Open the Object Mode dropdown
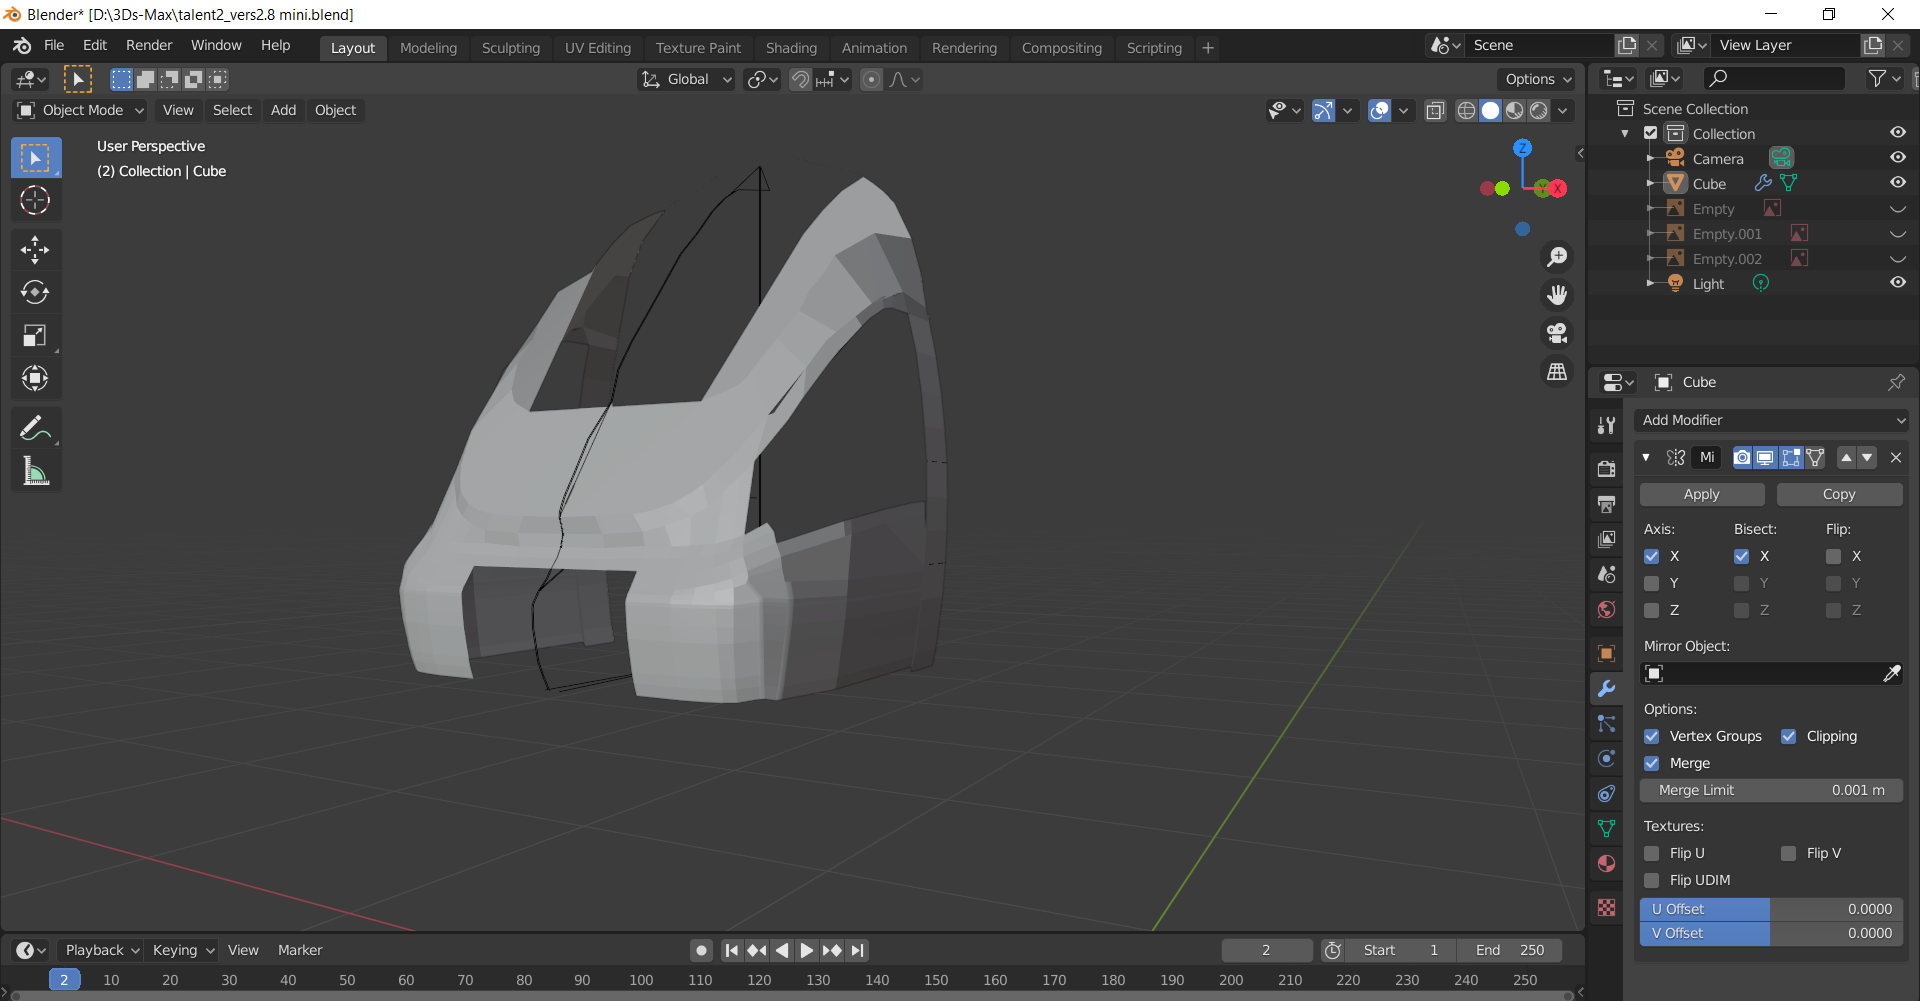 click(x=81, y=110)
